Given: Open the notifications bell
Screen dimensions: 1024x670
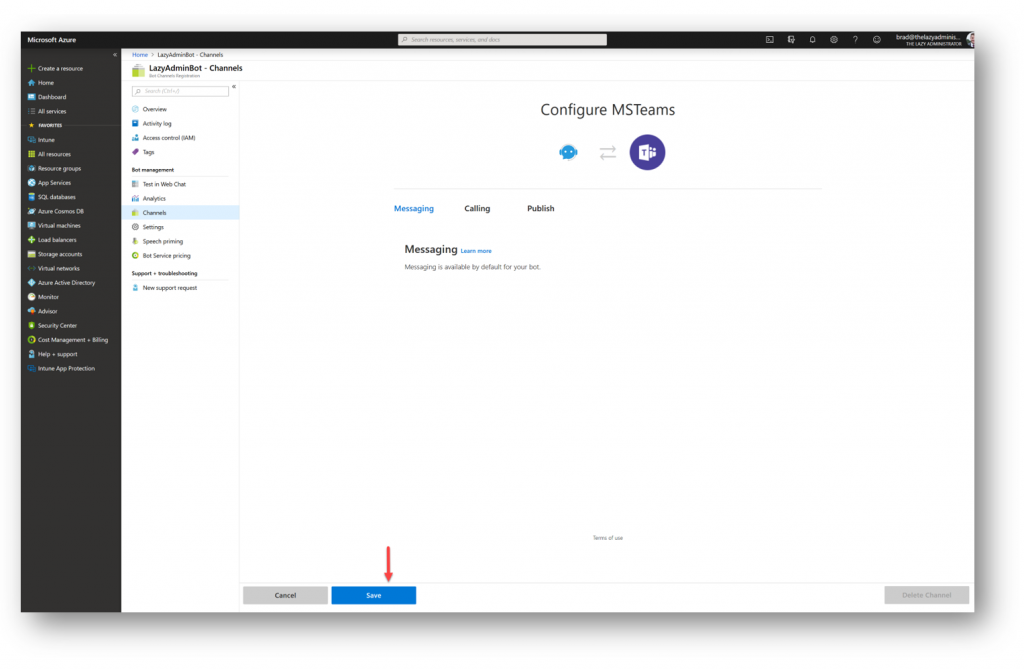Looking at the screenshot, I should (812, 40).
